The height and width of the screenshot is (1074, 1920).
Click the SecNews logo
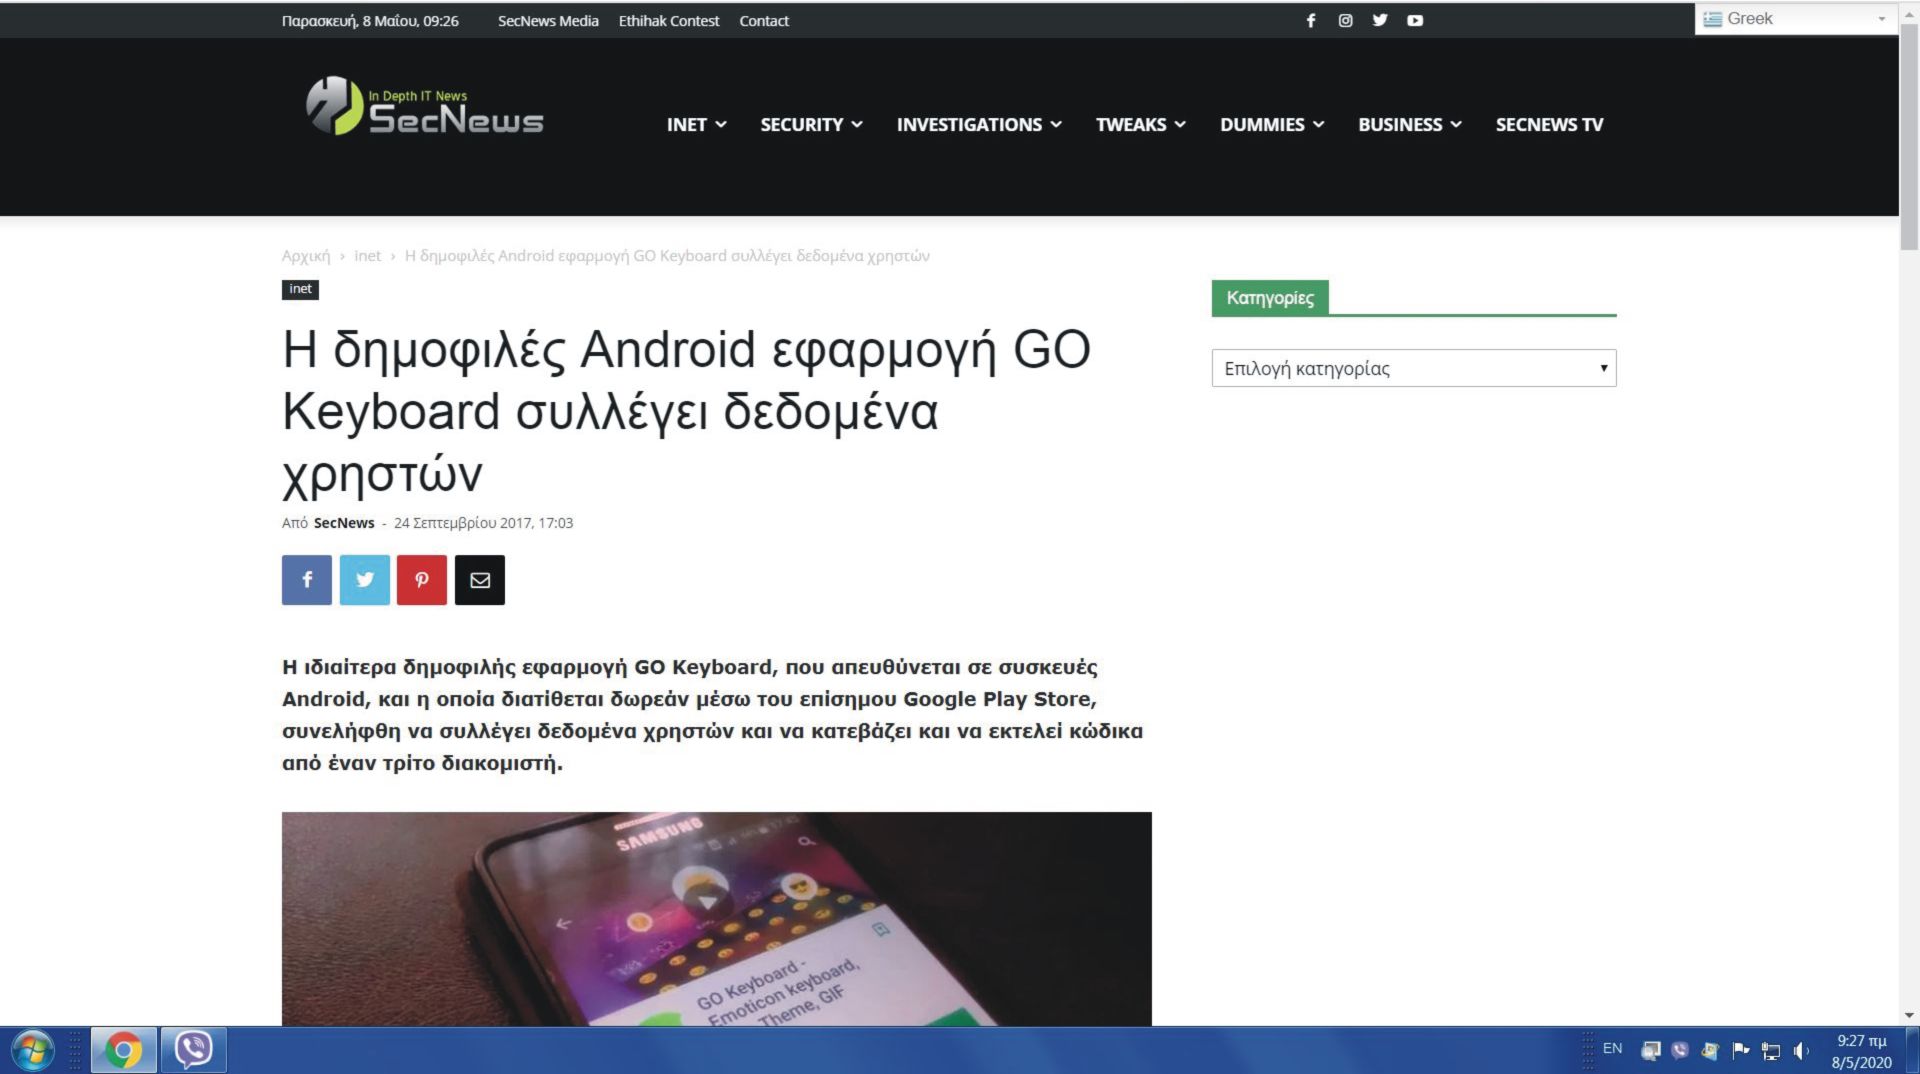425,107
